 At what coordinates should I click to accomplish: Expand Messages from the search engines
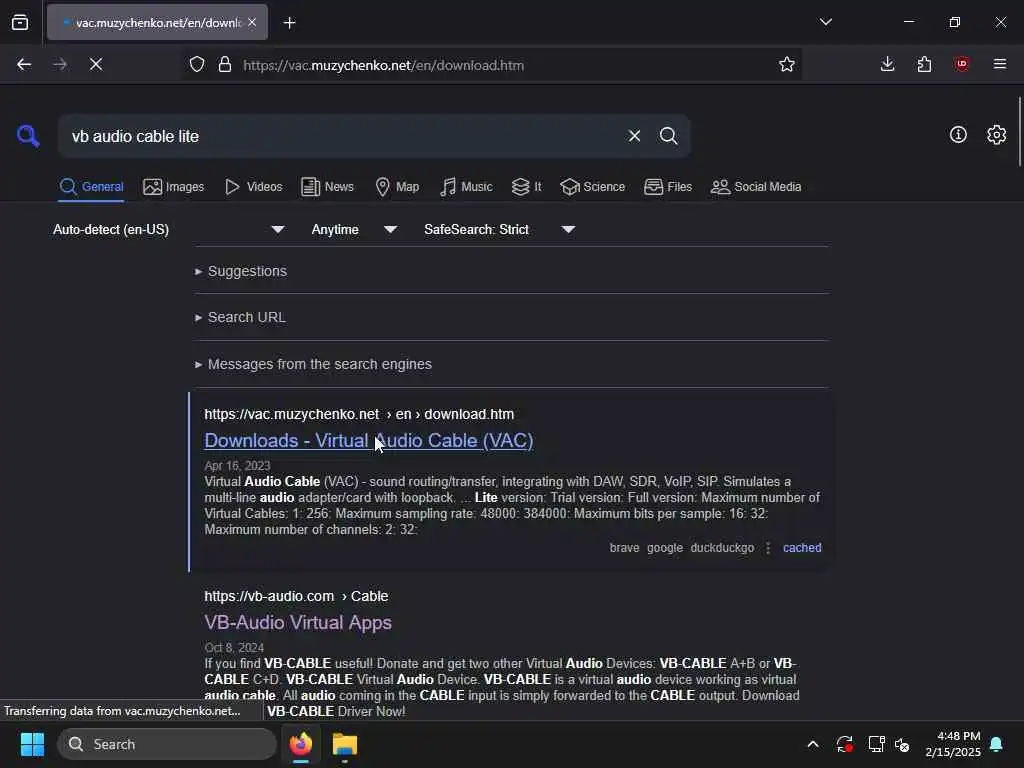313,364
